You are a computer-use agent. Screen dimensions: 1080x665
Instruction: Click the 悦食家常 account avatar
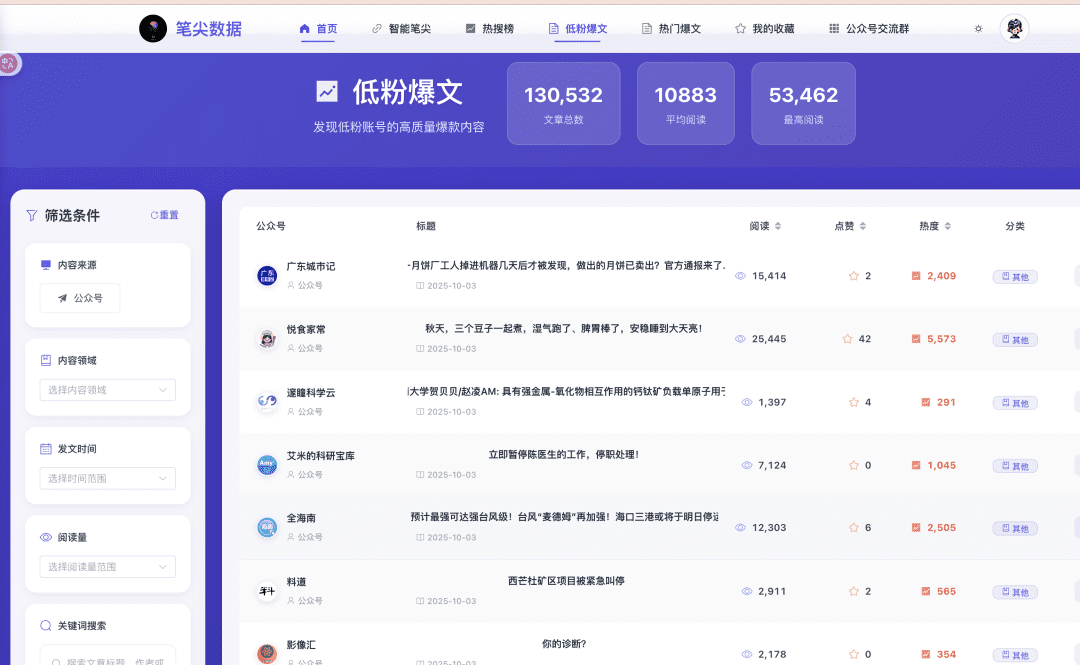(267, 339)
